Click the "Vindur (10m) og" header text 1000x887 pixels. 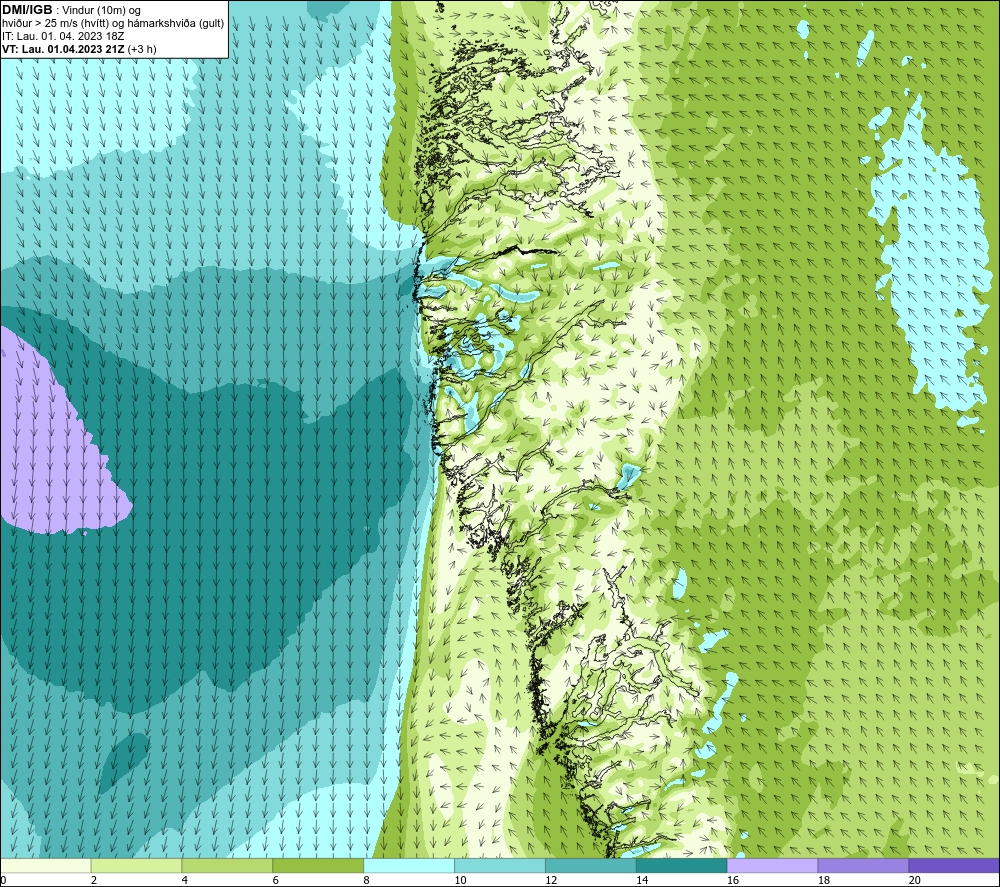coord(102,11)
